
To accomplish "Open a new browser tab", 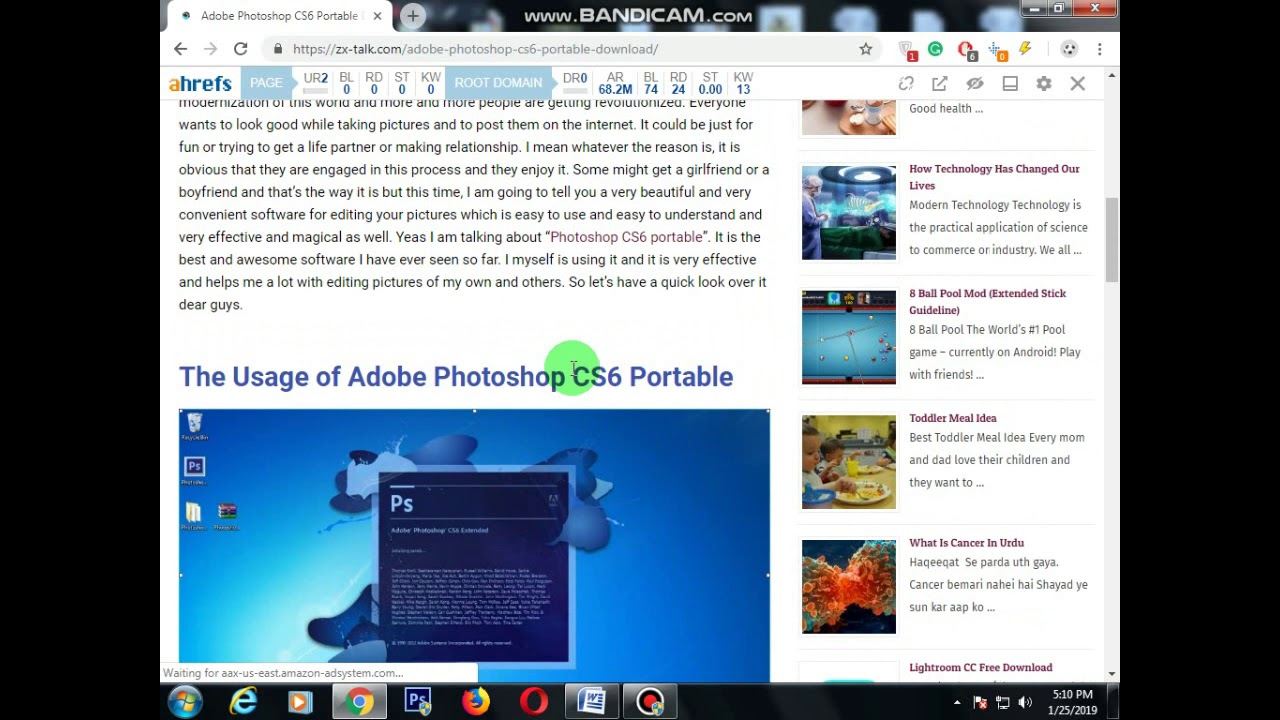I will click(412, 16).
